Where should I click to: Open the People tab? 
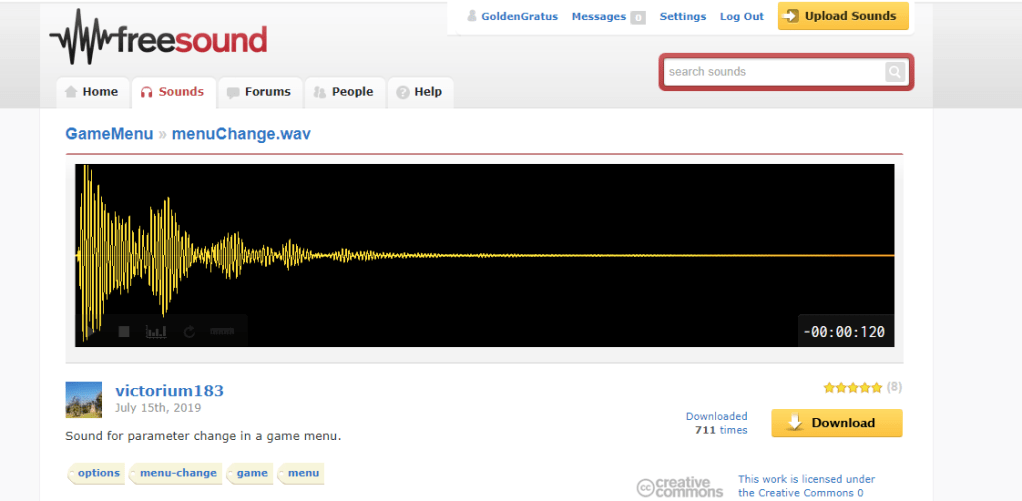(x=343, y=92)
